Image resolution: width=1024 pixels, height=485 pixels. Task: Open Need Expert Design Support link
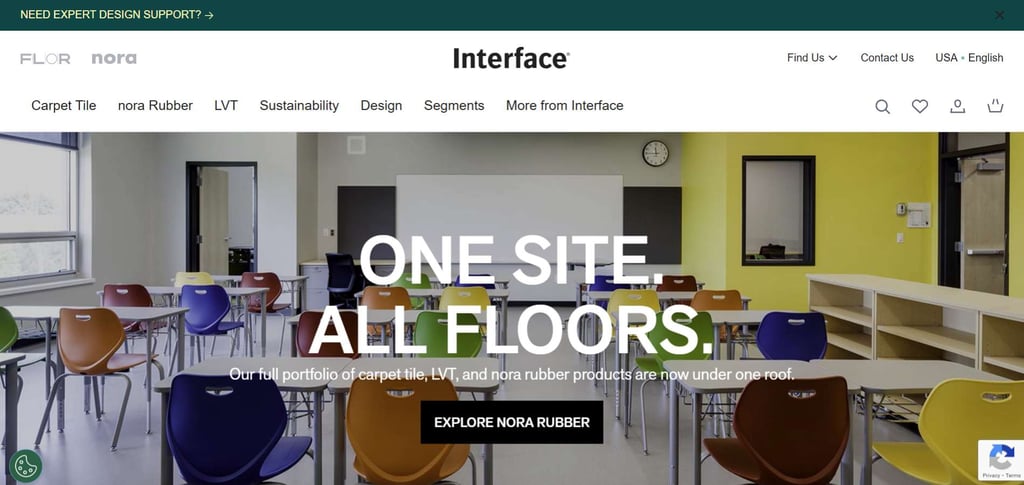117,14
